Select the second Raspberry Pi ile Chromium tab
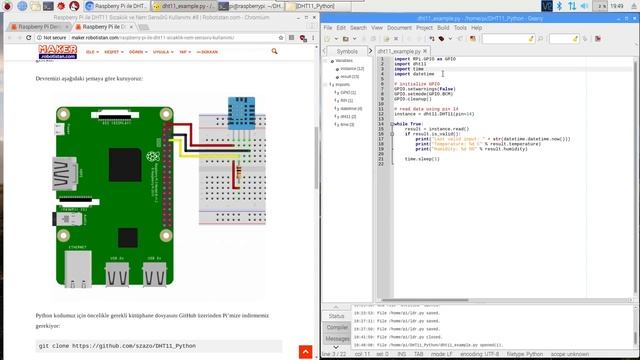 tap(104, 27)
